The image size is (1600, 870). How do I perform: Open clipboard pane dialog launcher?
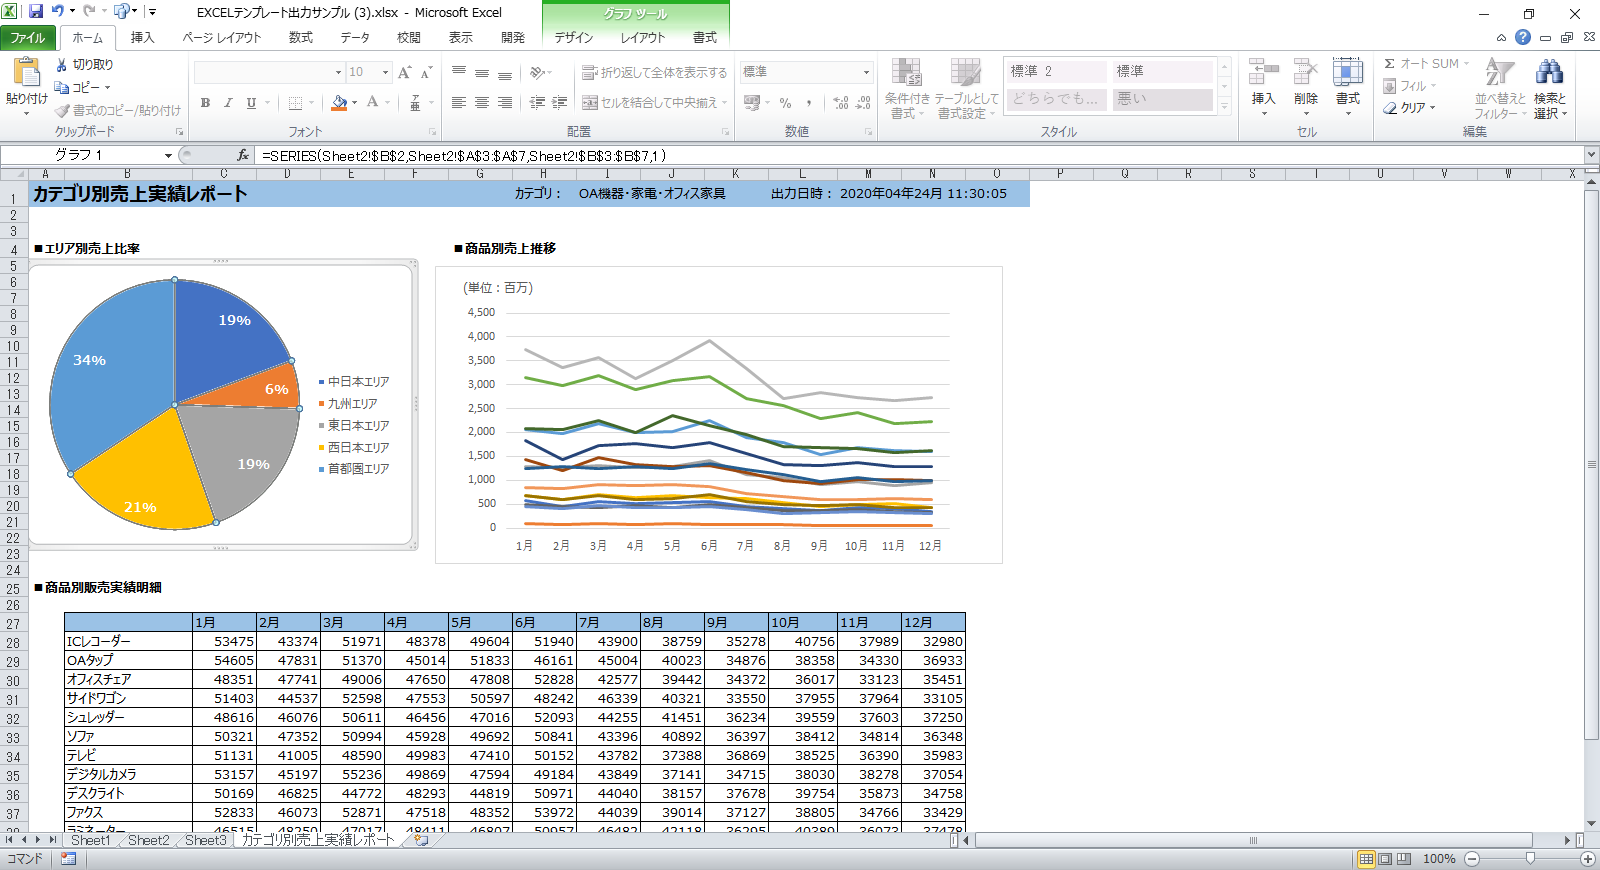(180, 132)
